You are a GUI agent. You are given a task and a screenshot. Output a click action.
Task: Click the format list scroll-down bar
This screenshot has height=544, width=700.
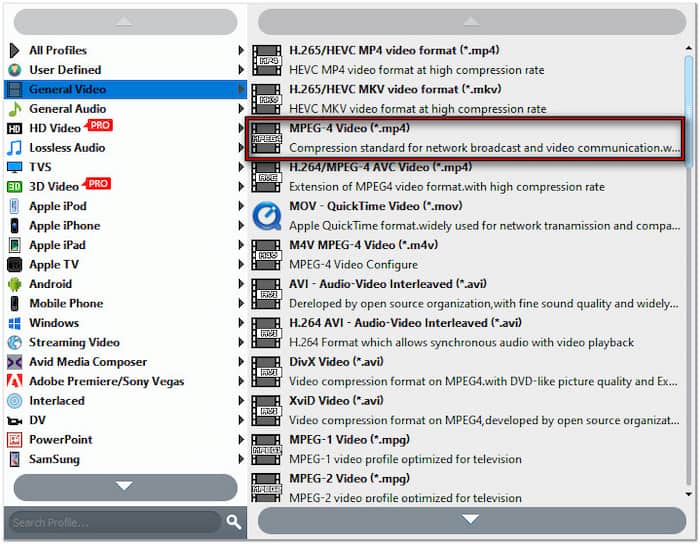point(472,520)
